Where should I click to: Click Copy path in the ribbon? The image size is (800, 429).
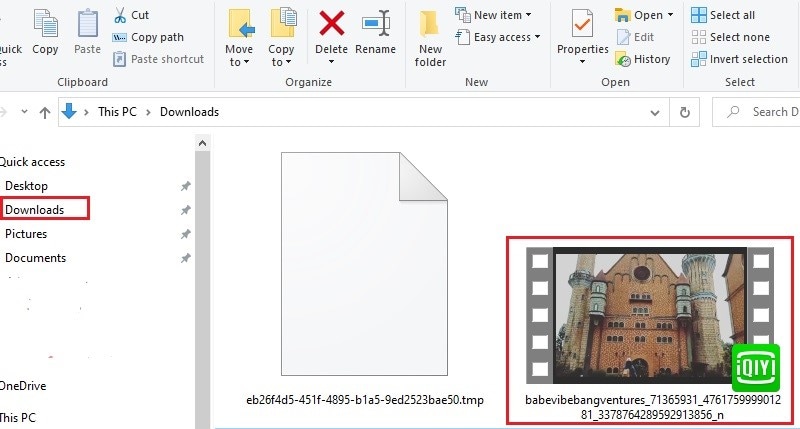[148, 37]
